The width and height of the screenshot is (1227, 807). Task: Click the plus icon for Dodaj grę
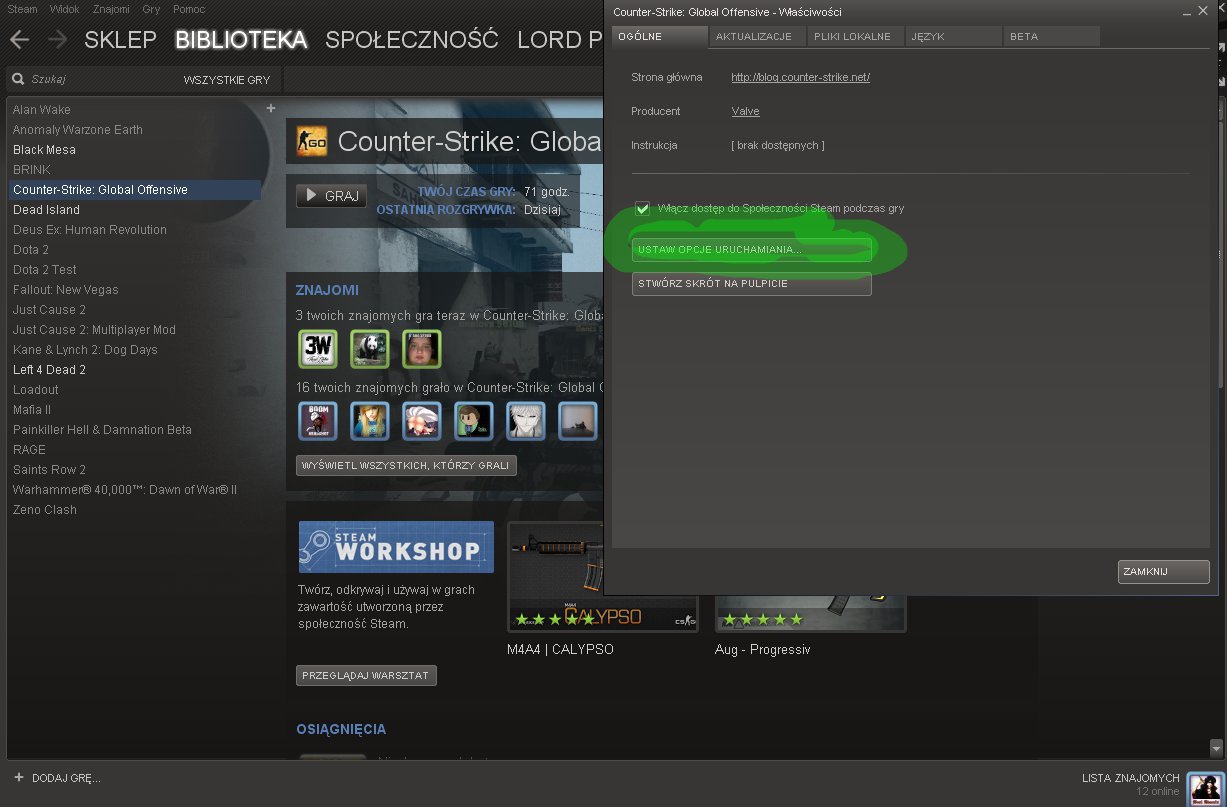pos(18,777)
